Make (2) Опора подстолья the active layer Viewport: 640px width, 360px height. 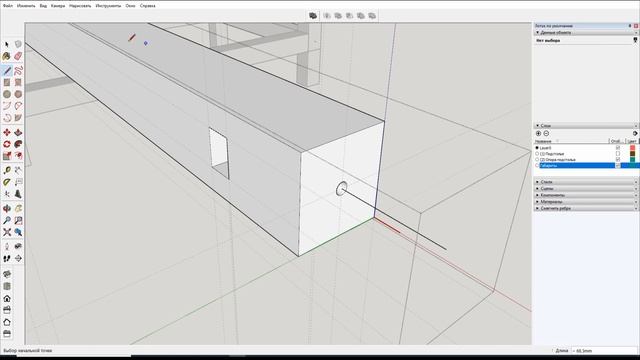pos(537,160)
